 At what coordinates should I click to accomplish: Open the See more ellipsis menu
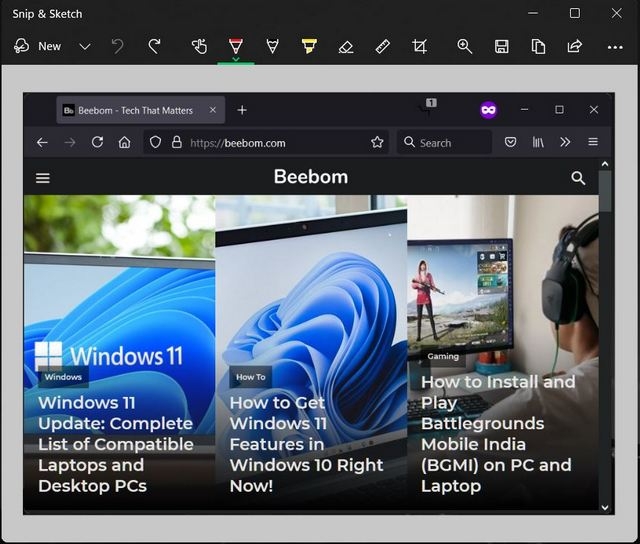pos(615,46)
